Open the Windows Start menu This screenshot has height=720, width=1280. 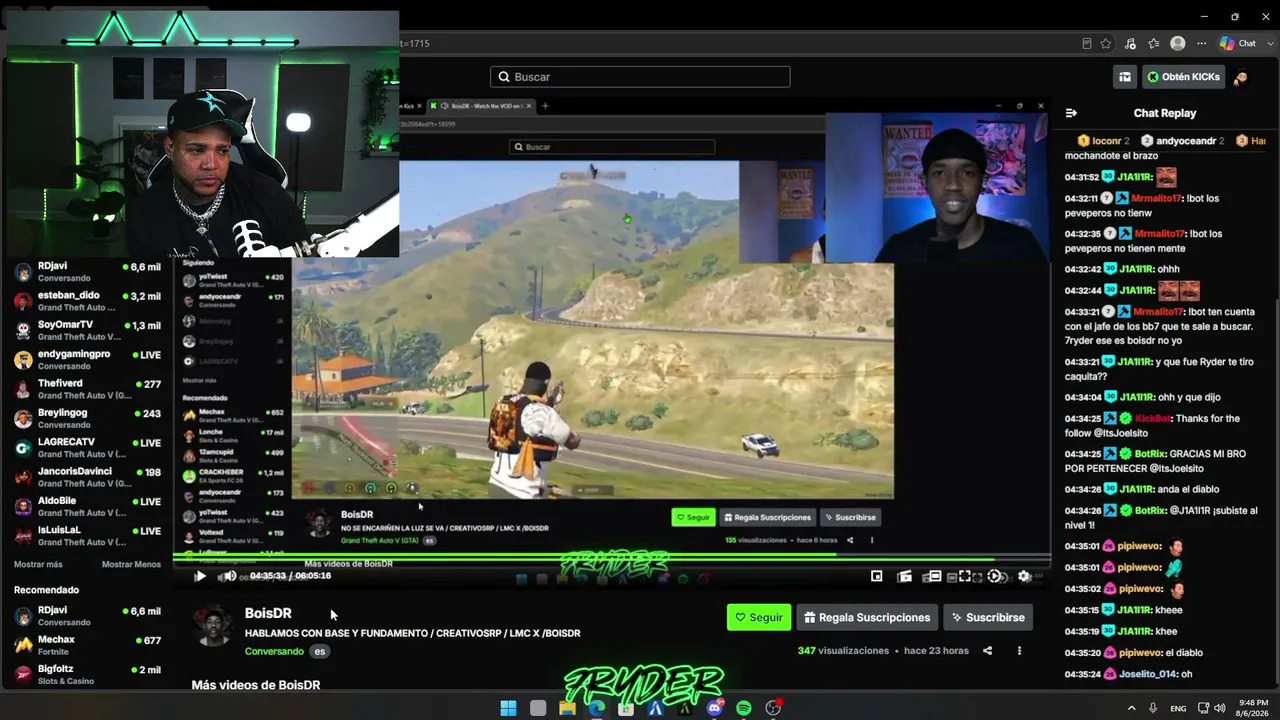point(508,708)
